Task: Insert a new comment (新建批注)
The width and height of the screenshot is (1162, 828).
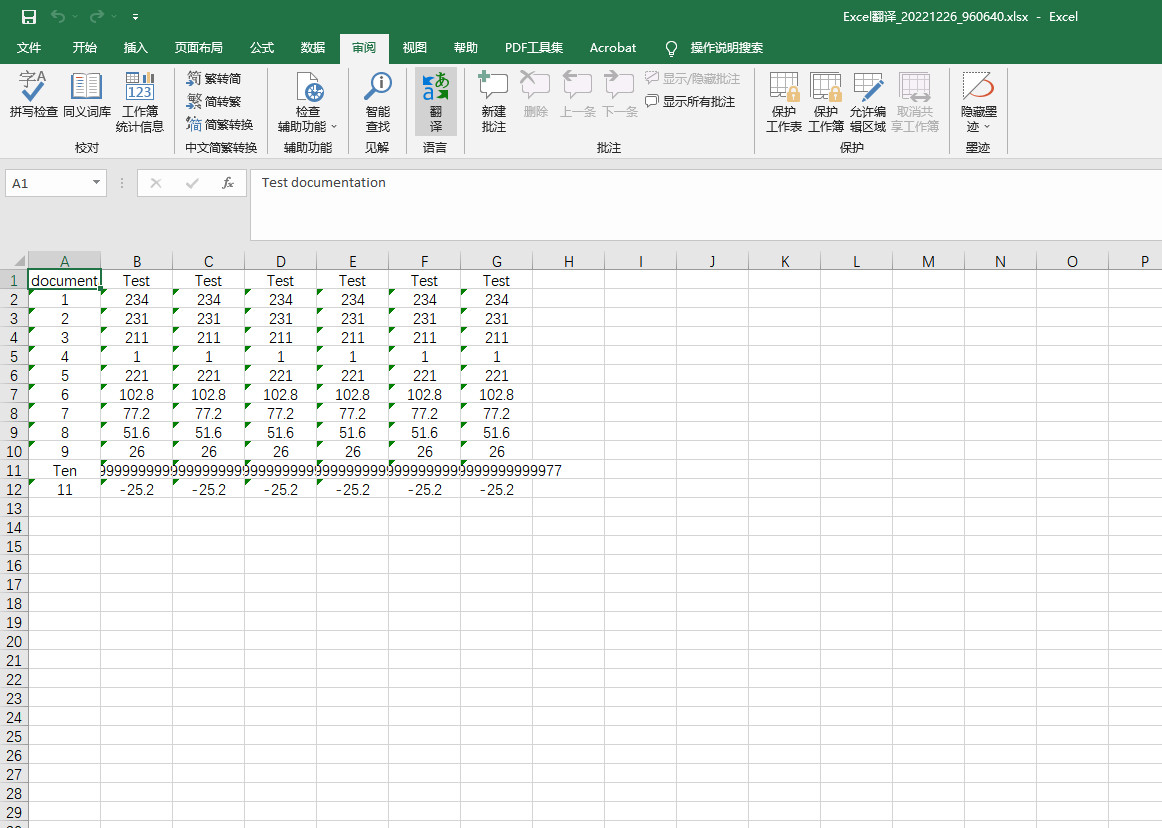Action: (x=494, y=102)
